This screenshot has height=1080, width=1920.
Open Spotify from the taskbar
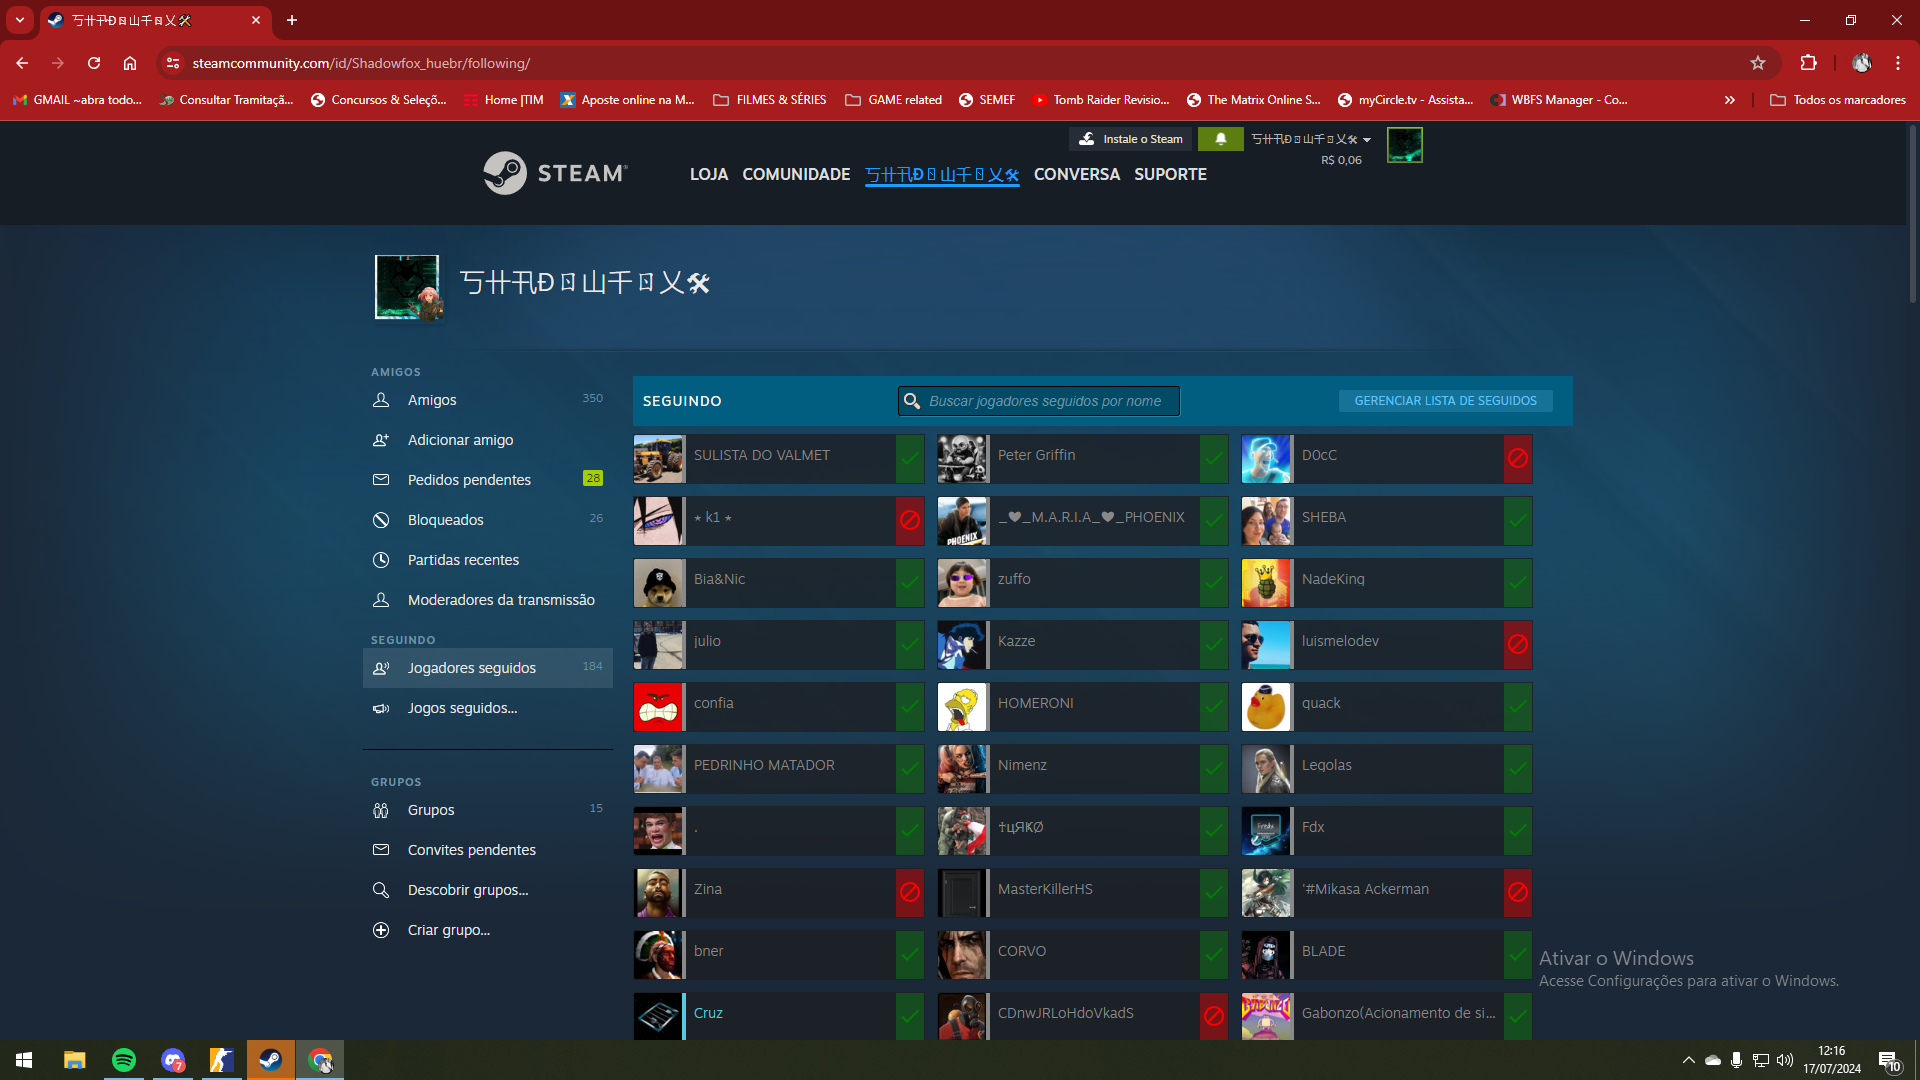(x=124, y=1060)
